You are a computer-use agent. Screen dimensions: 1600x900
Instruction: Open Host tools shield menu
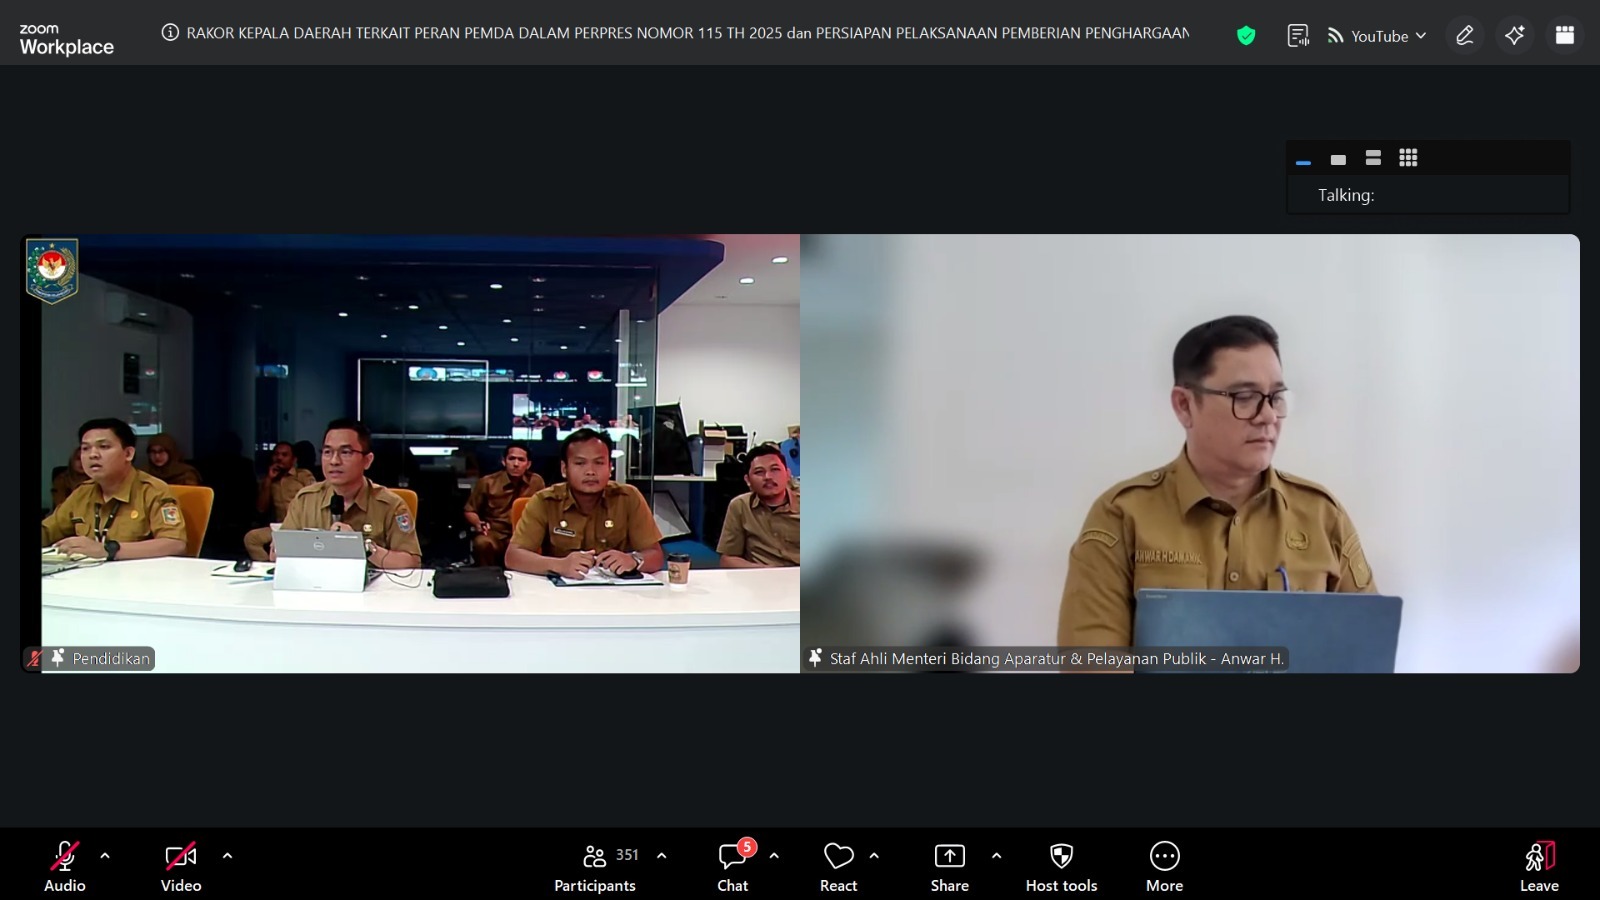click(1061, 866)
